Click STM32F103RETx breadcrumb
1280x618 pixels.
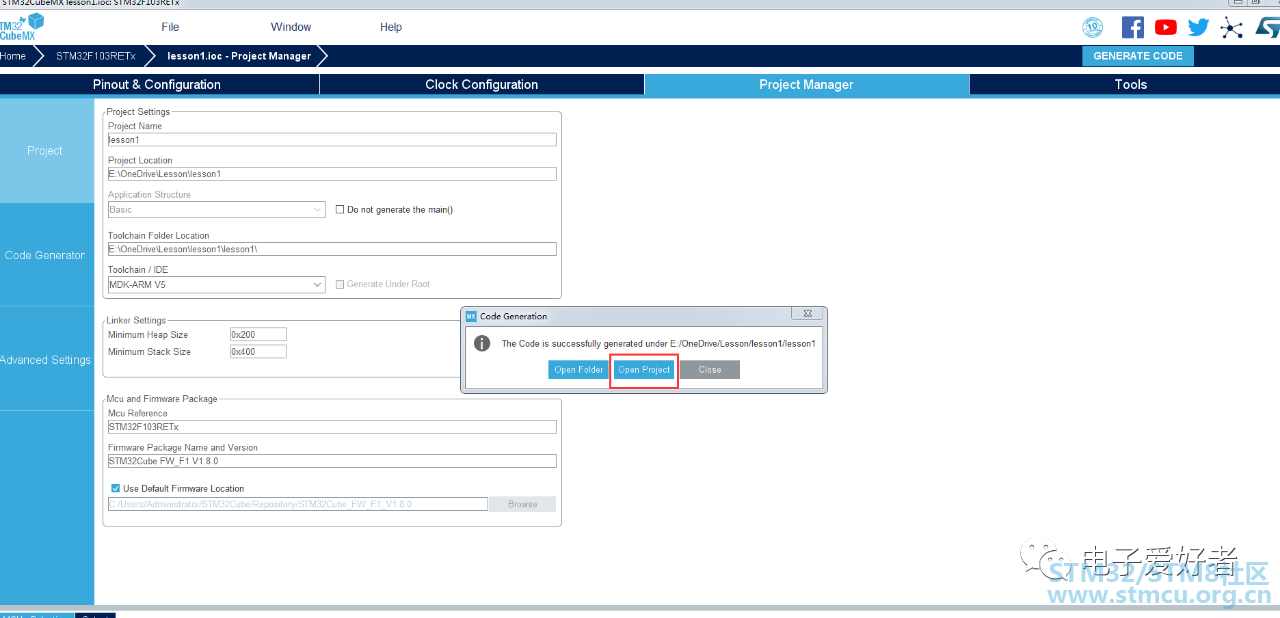(x=96, y=56)
